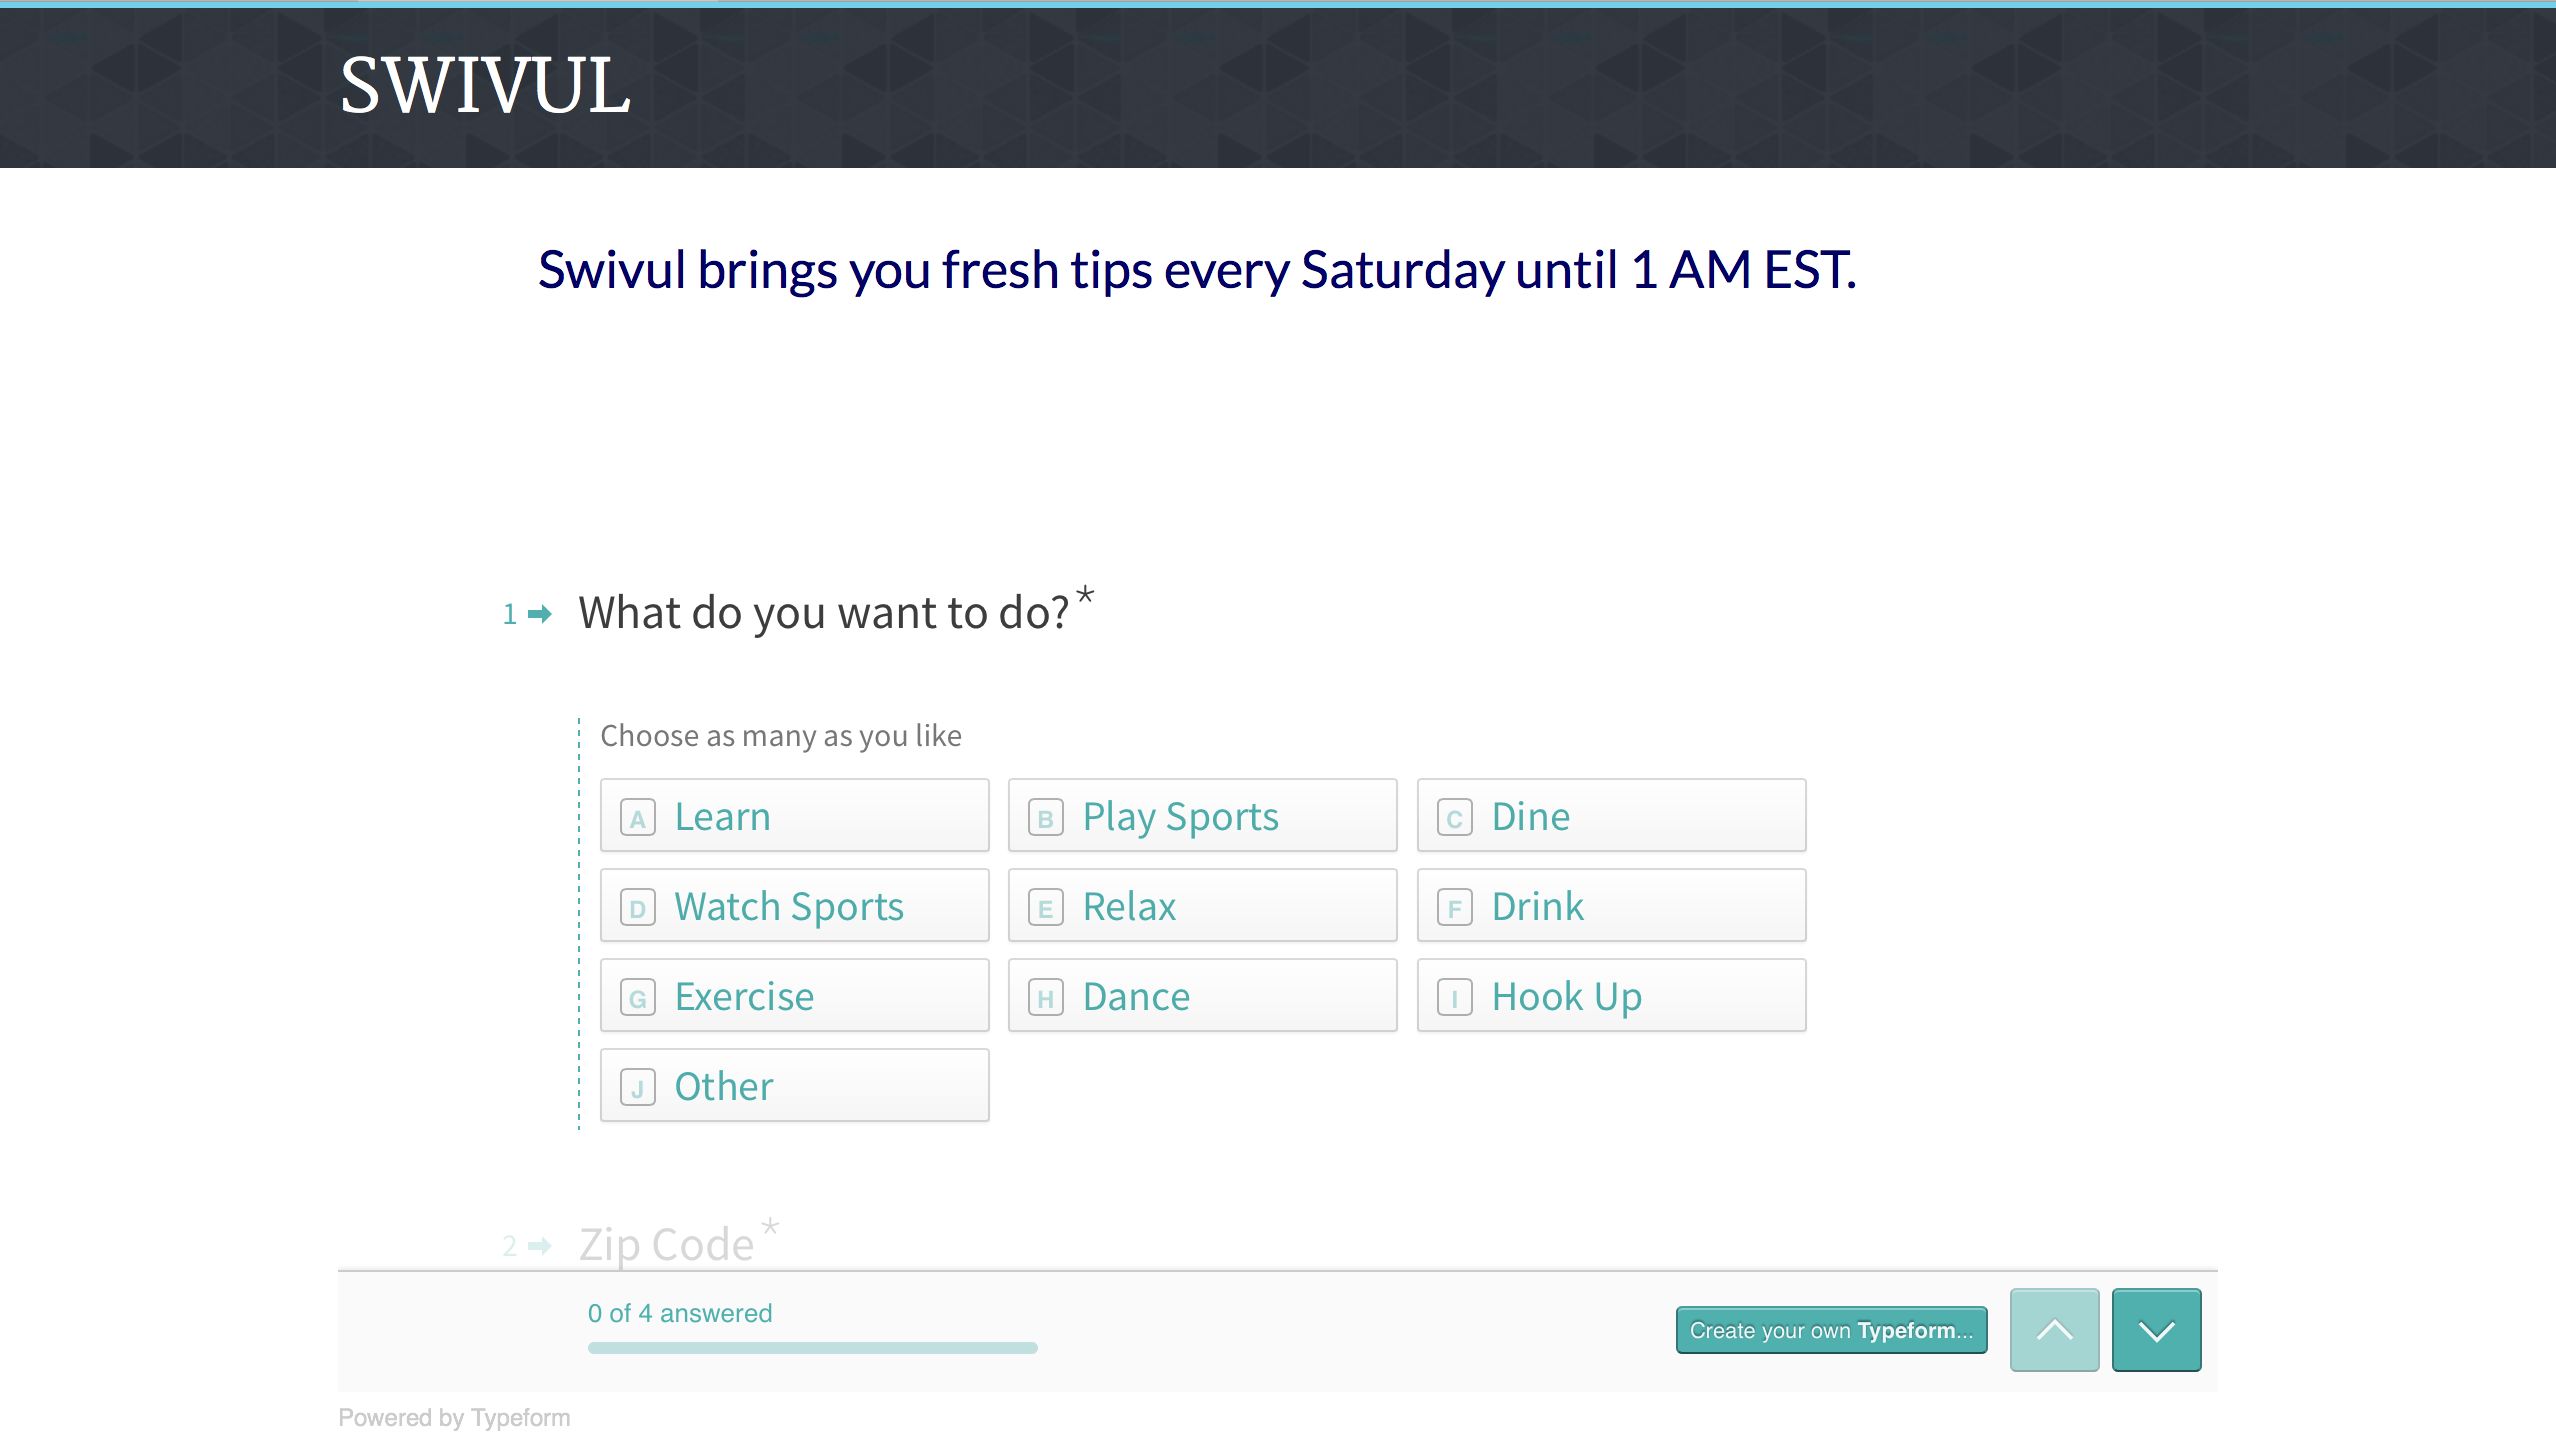Pick the Watch Sports option
The height and width of the screenshot is (1454, 2556).
(x=794, y=906)
